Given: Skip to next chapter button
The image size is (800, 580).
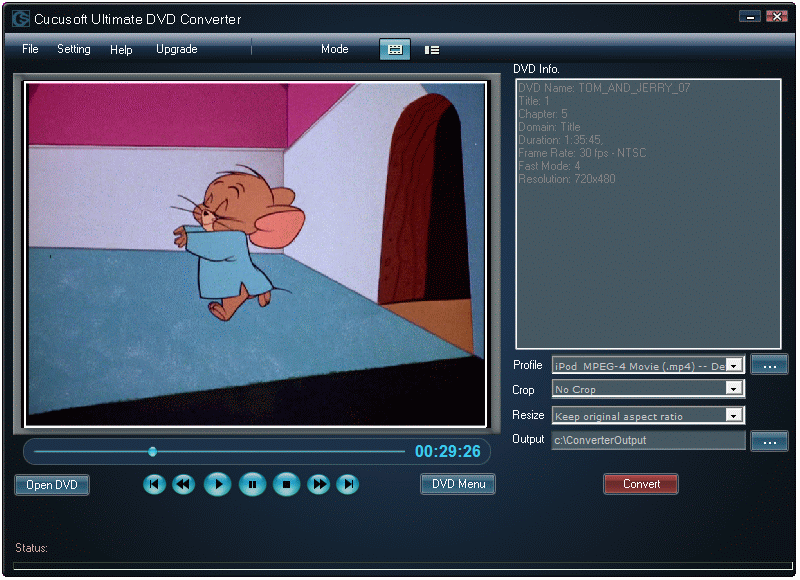Looking at the screenshot, I should click(348, 485).
